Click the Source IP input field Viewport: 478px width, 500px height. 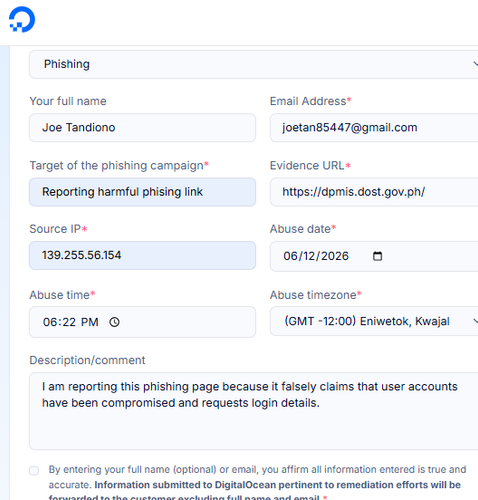pyautogui.click(x=143, y=256)
